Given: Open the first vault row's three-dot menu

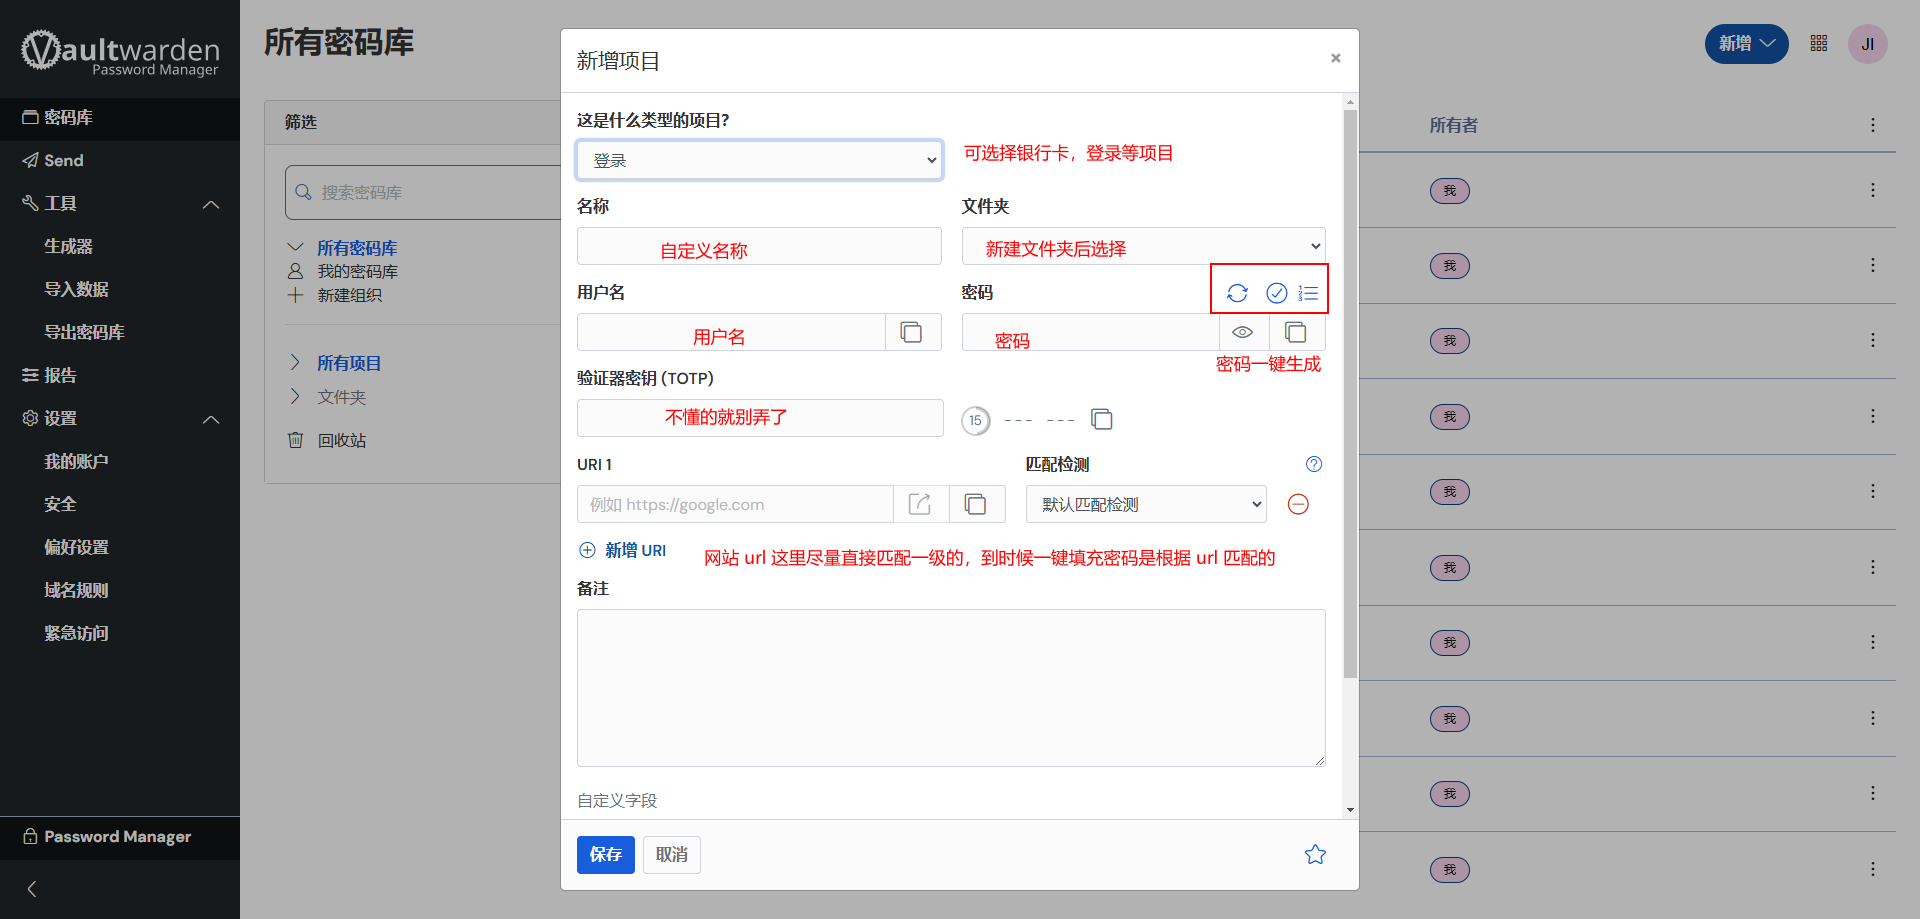Looking at the screenshot, I should pyautogui.click(x=1873, y=190).
